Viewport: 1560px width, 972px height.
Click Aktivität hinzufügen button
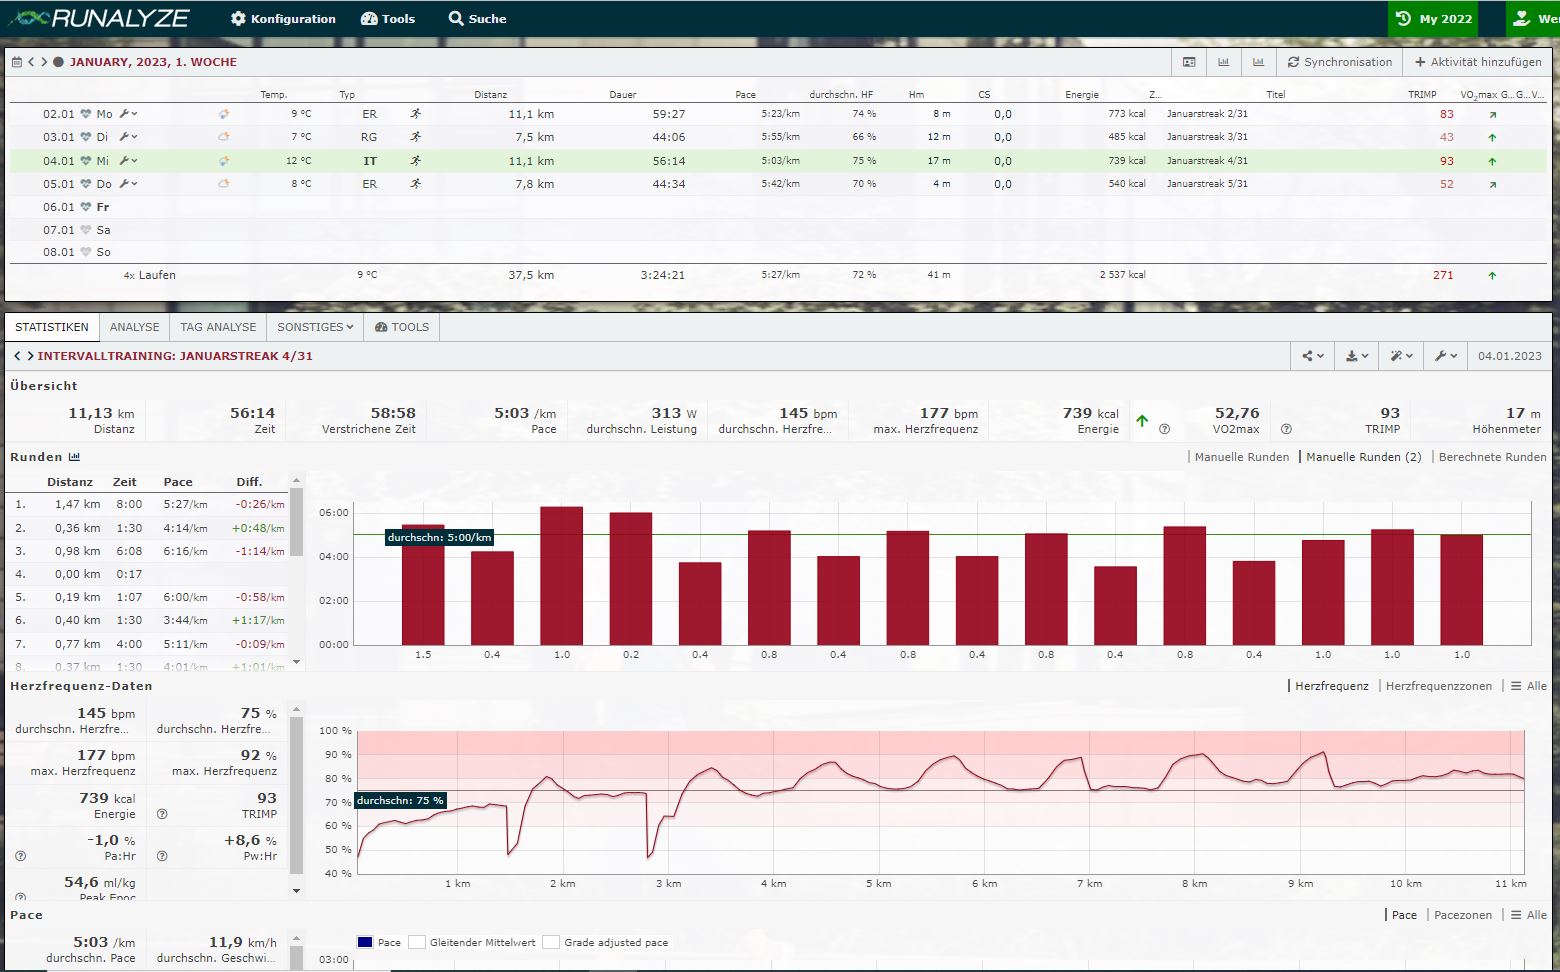click(x=1477, y=62)
